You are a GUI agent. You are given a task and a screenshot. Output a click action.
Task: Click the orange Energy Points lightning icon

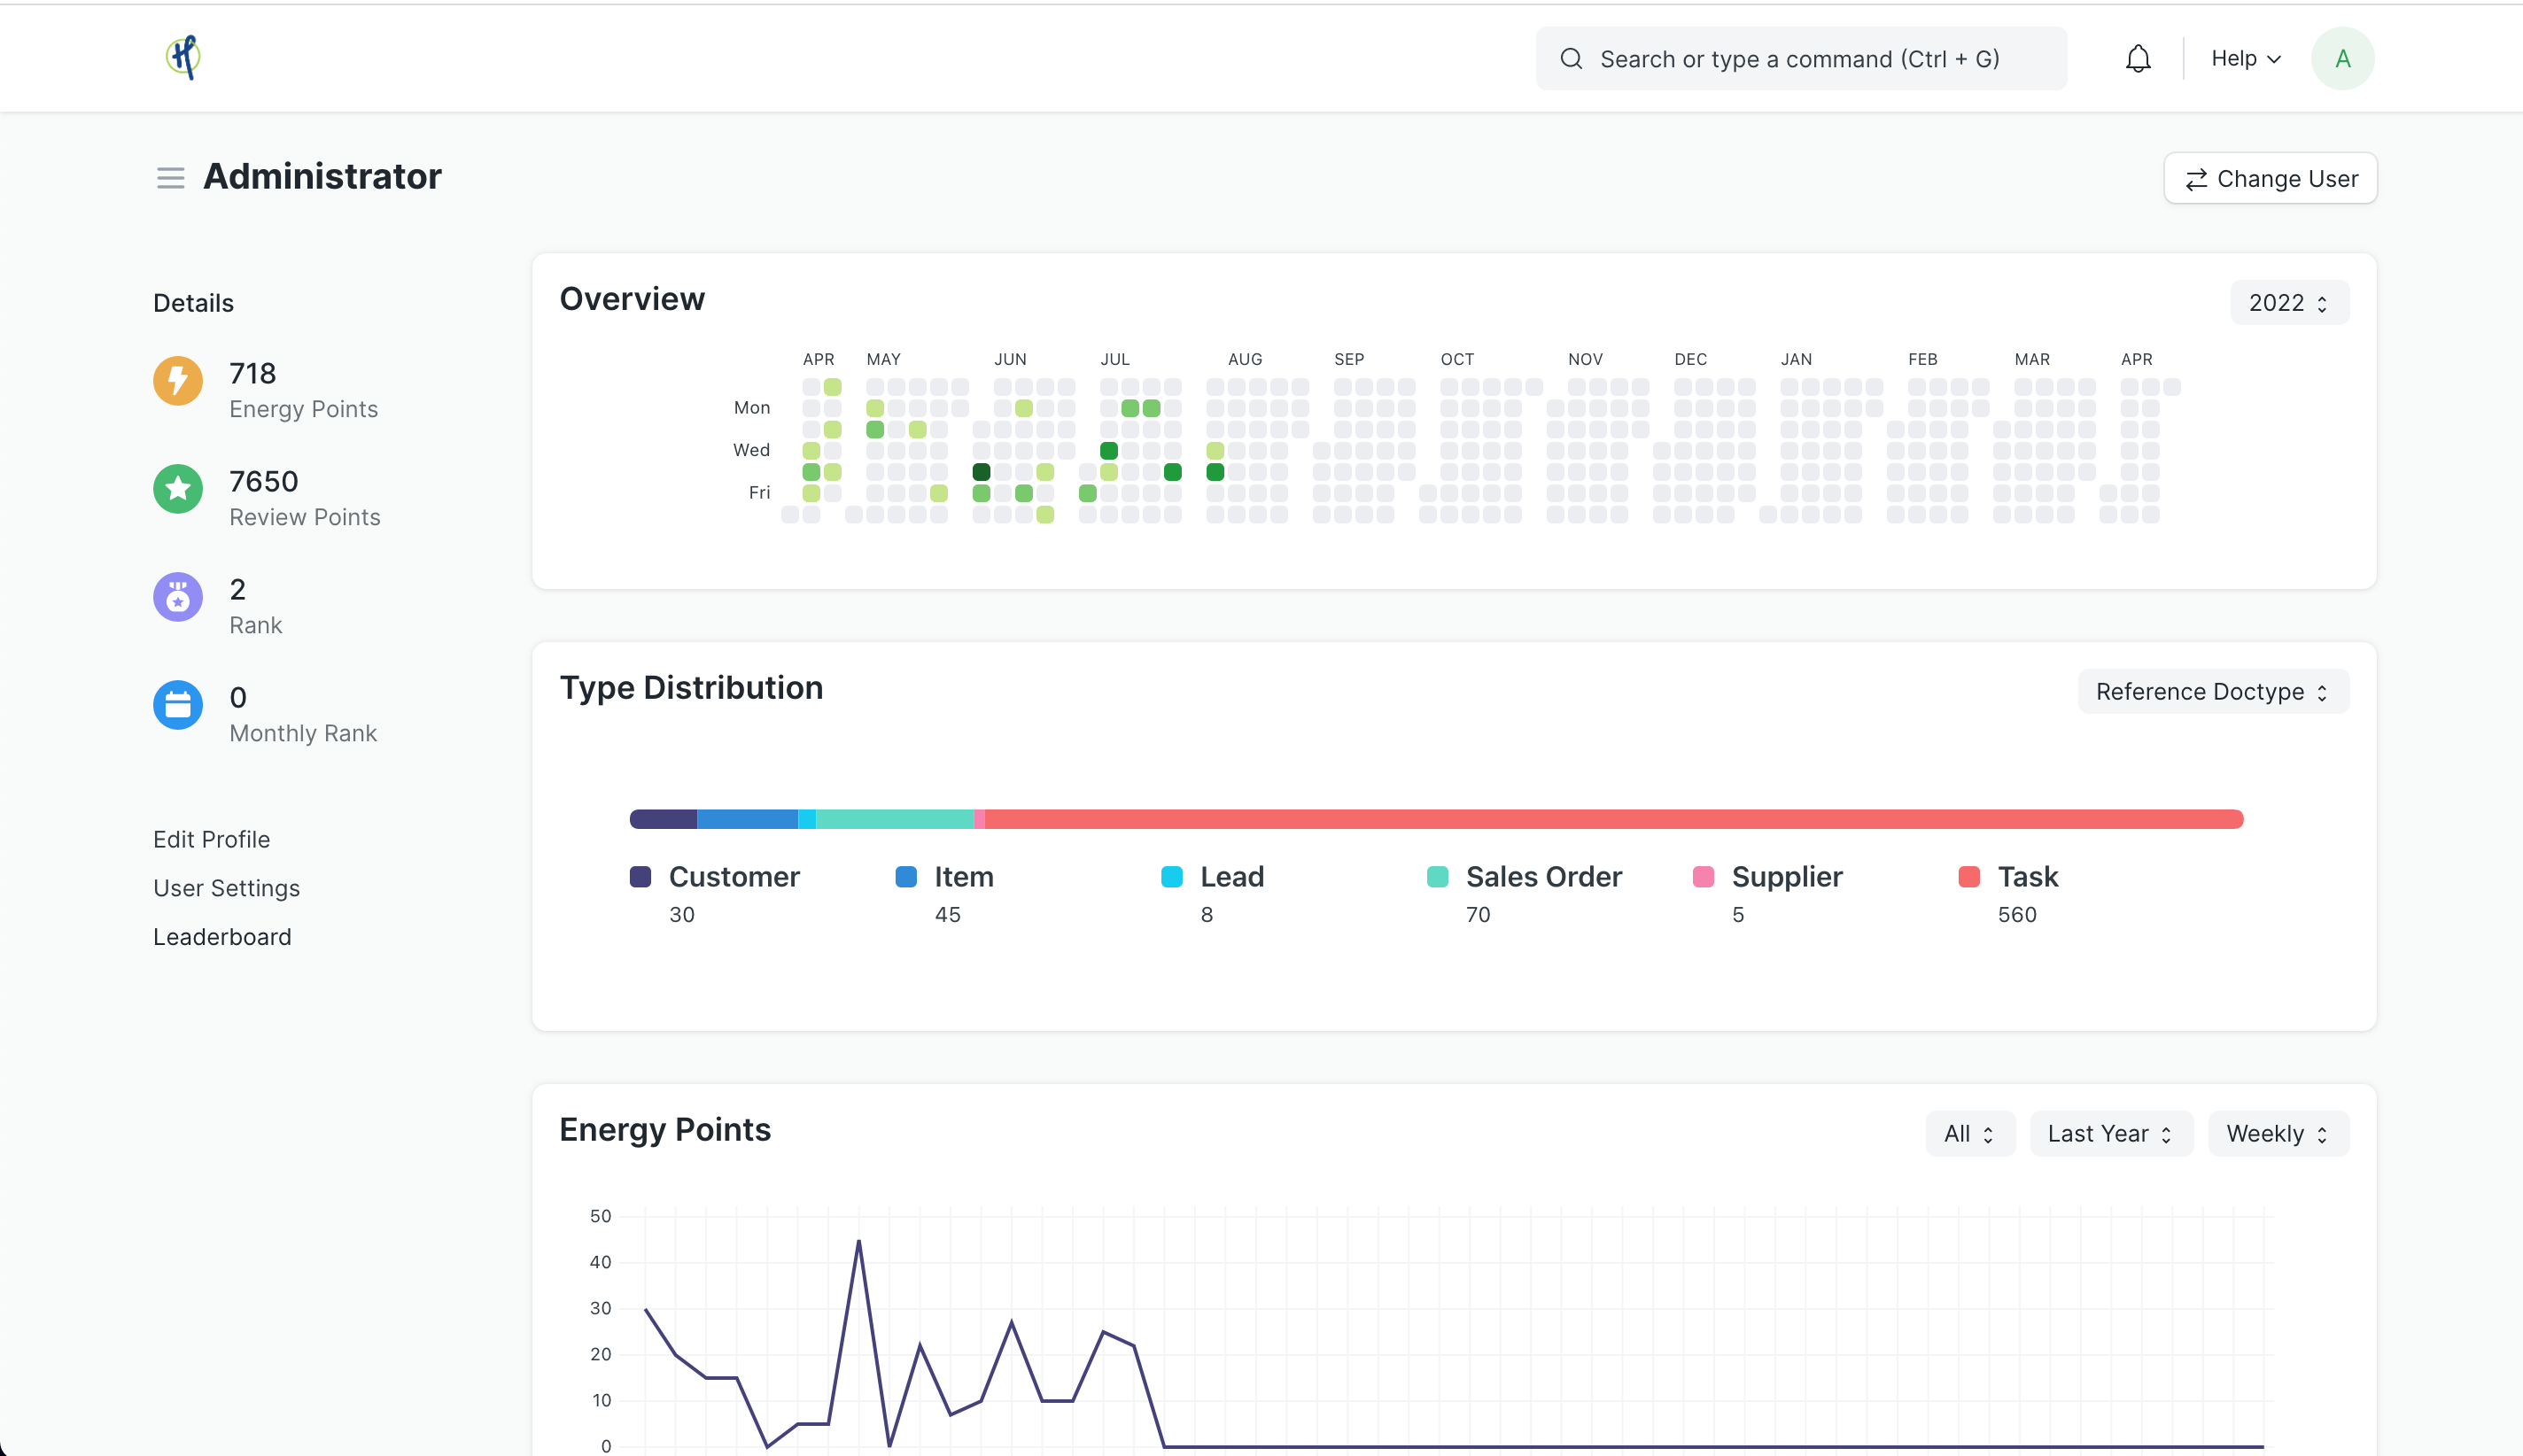[178, 381]
